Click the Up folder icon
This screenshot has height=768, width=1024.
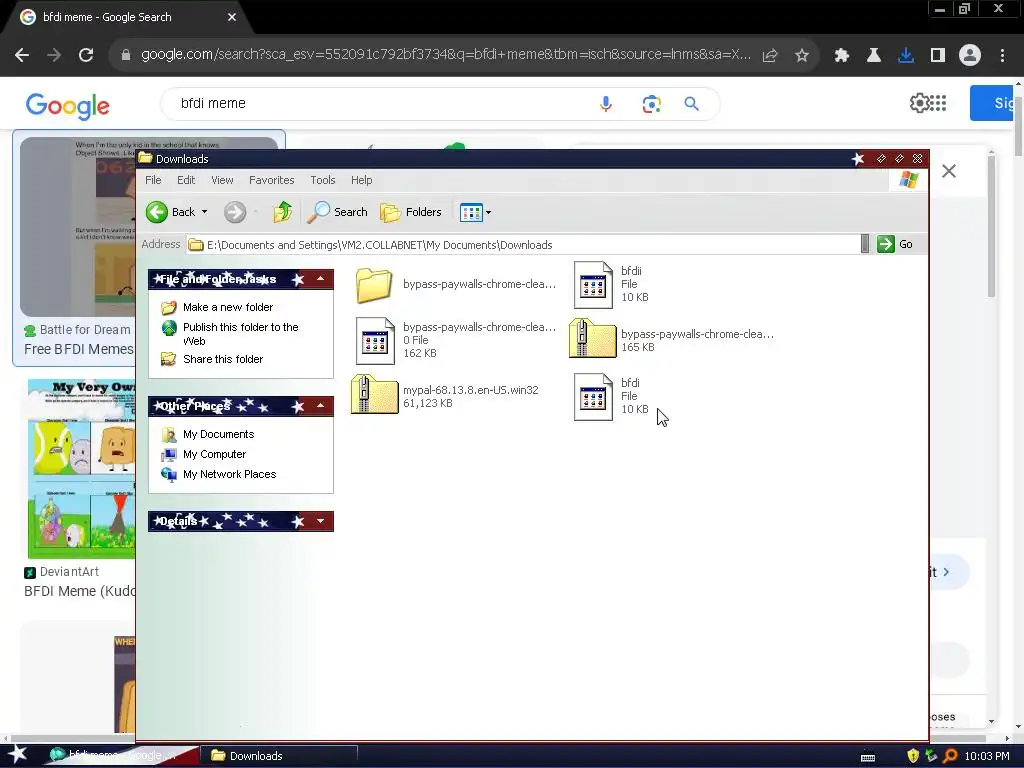pos(283,212)
